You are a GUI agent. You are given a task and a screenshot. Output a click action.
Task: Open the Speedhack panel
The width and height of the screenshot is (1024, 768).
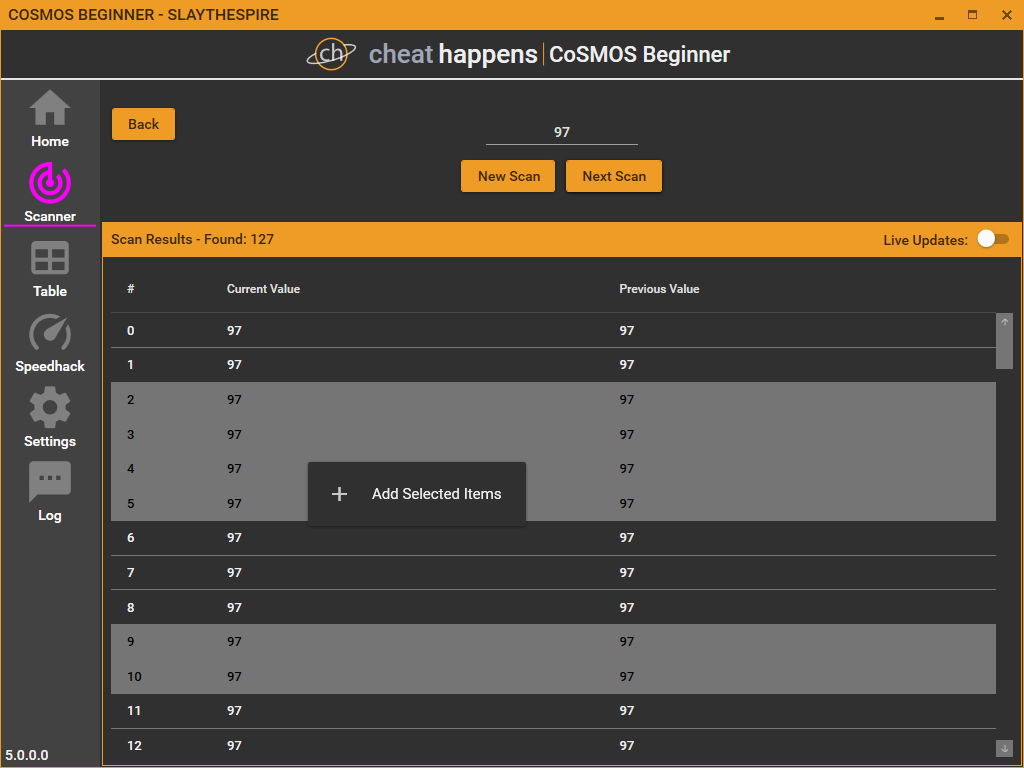[49, 342]
